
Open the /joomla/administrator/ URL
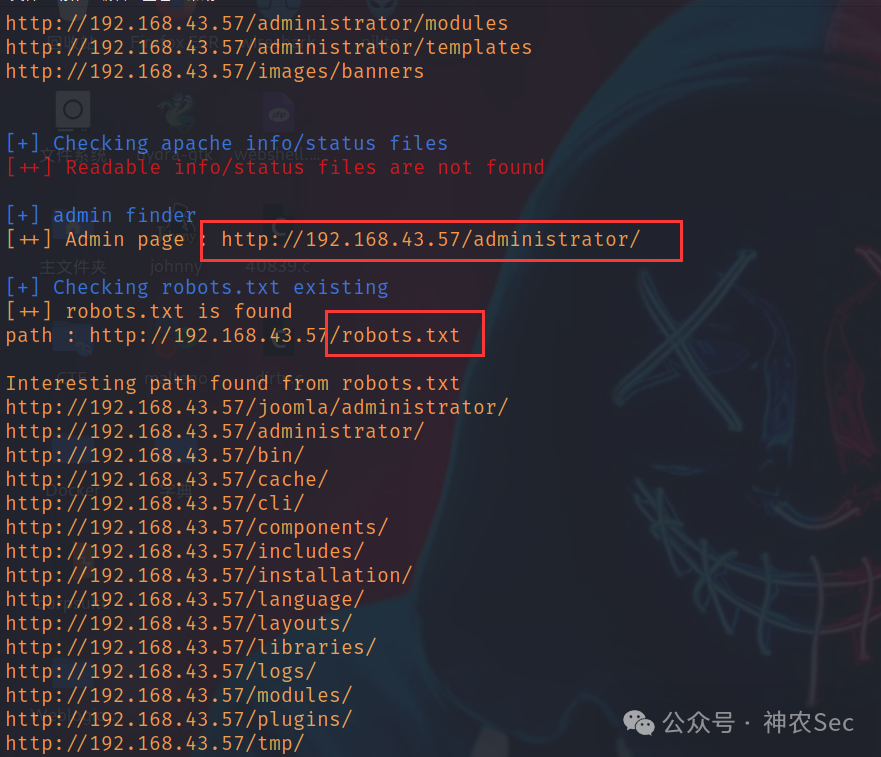pyautogui.click(x=257, y=408)
